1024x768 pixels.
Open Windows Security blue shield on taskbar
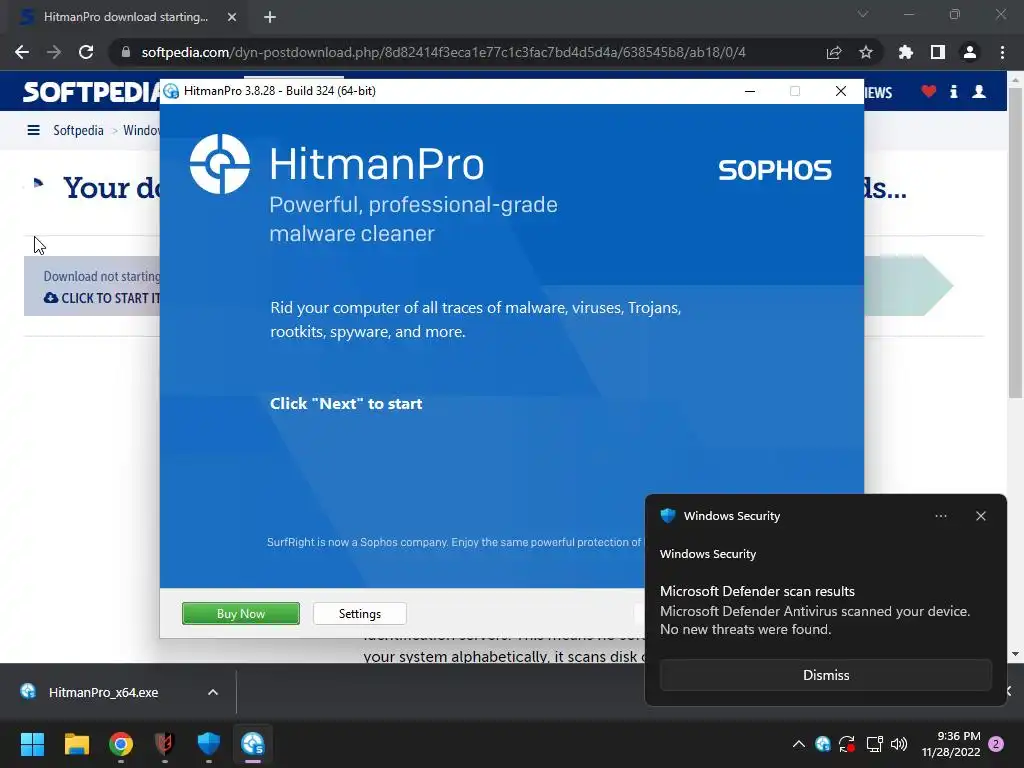pos(208,743)
